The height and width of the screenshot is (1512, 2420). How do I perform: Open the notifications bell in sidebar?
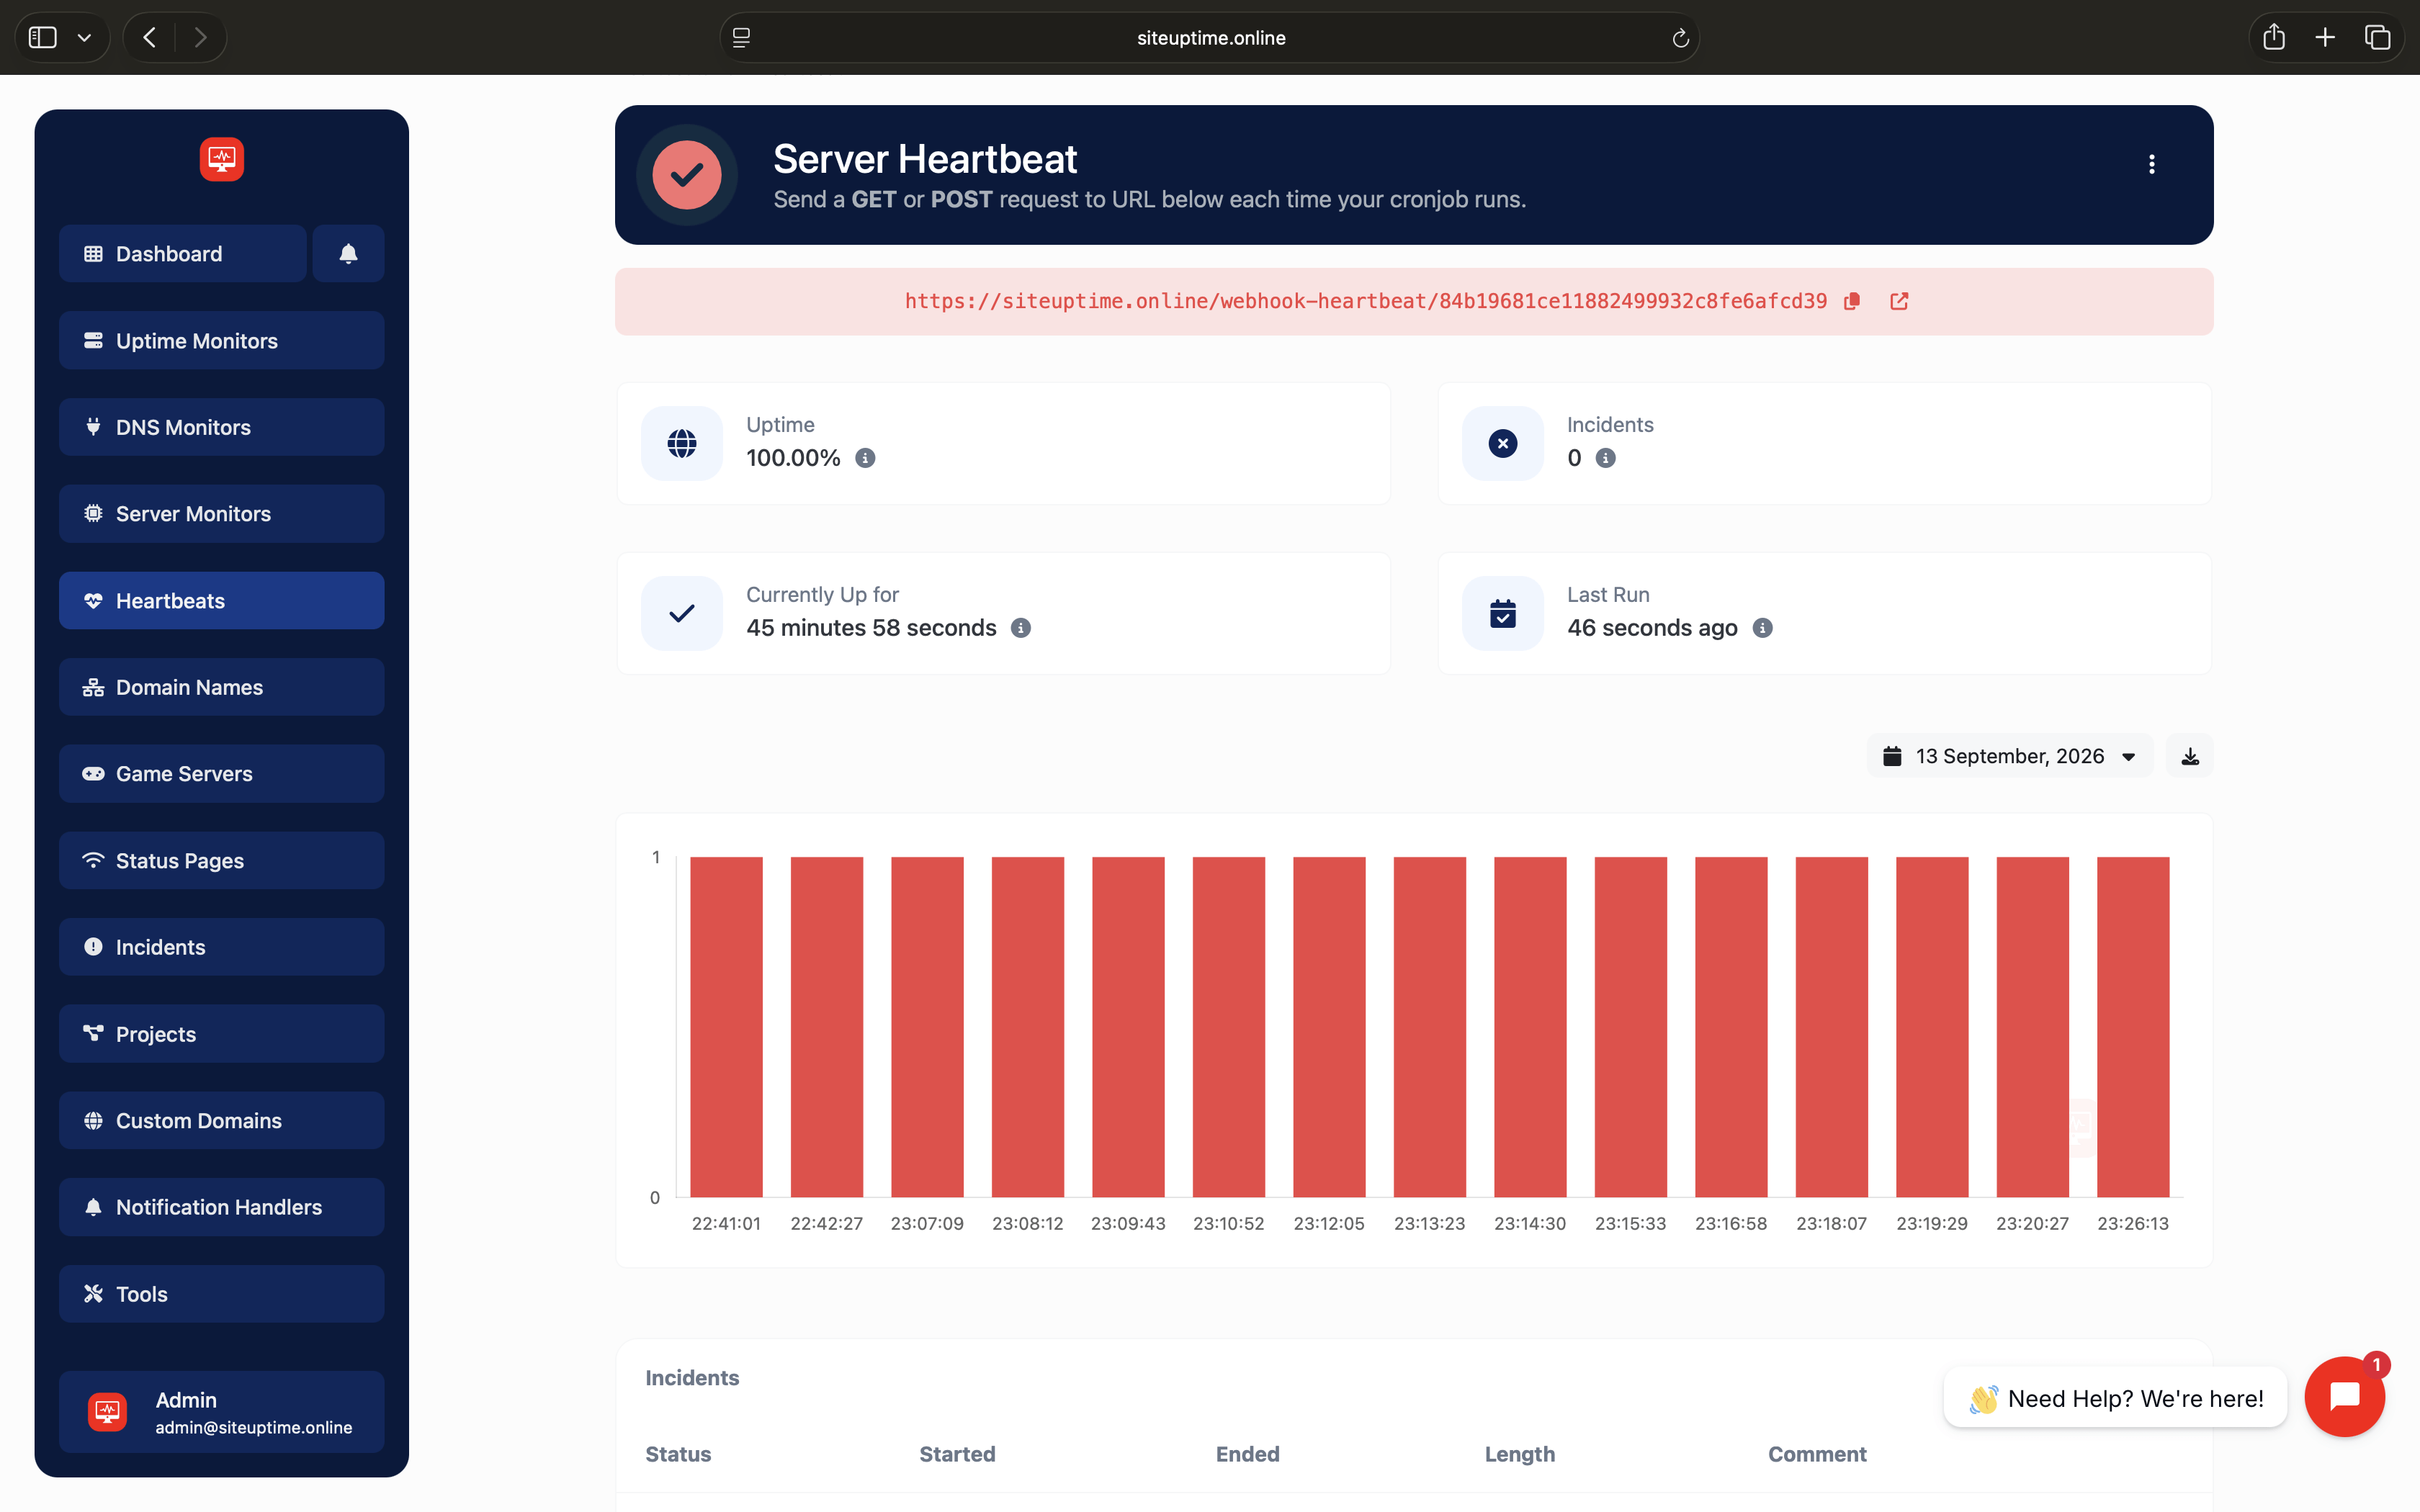(348, 254)
